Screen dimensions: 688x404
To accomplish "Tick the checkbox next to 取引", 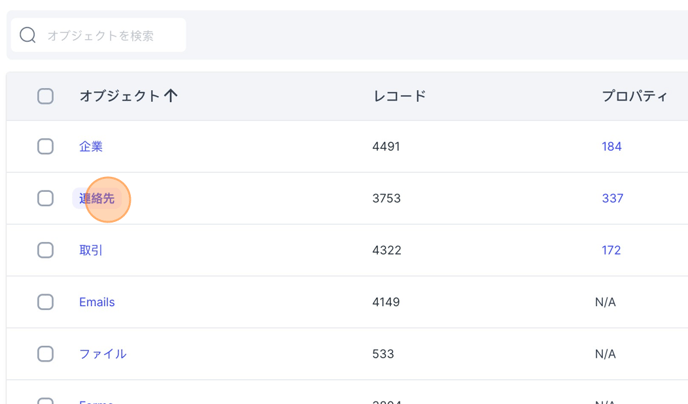I will pos(46,250).
